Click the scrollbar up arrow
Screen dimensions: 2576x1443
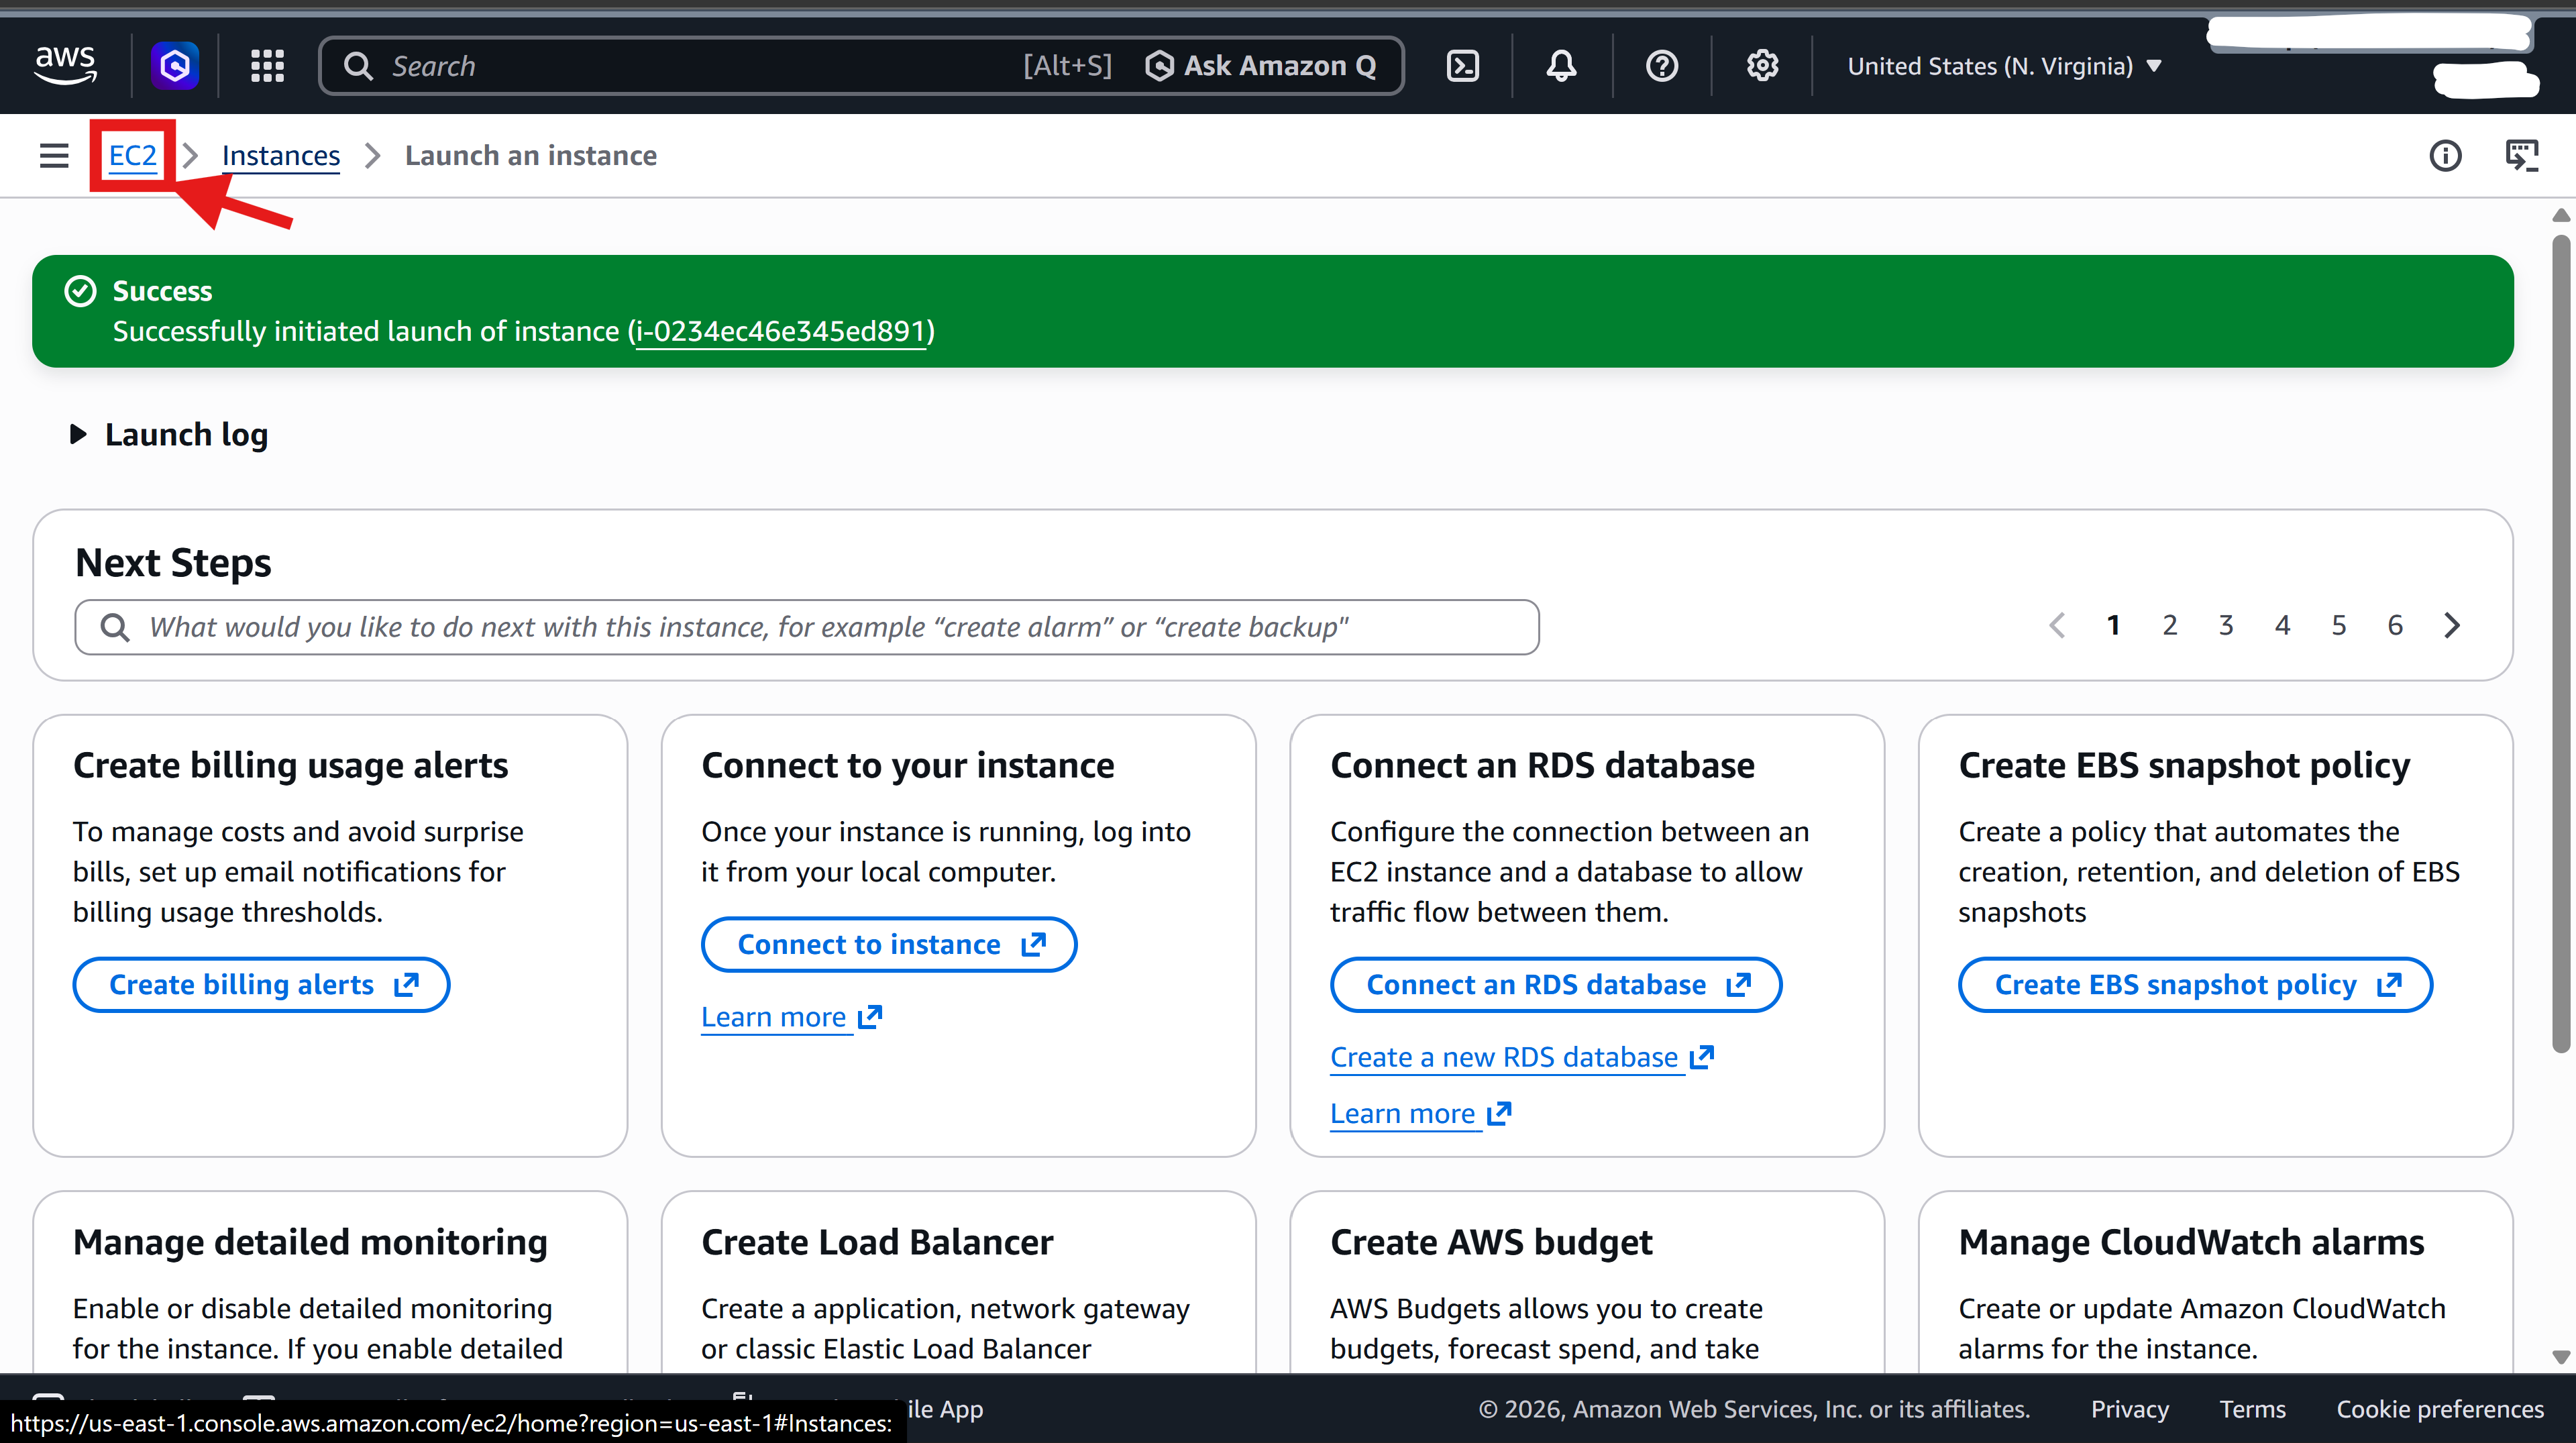tap(2560, 216)
